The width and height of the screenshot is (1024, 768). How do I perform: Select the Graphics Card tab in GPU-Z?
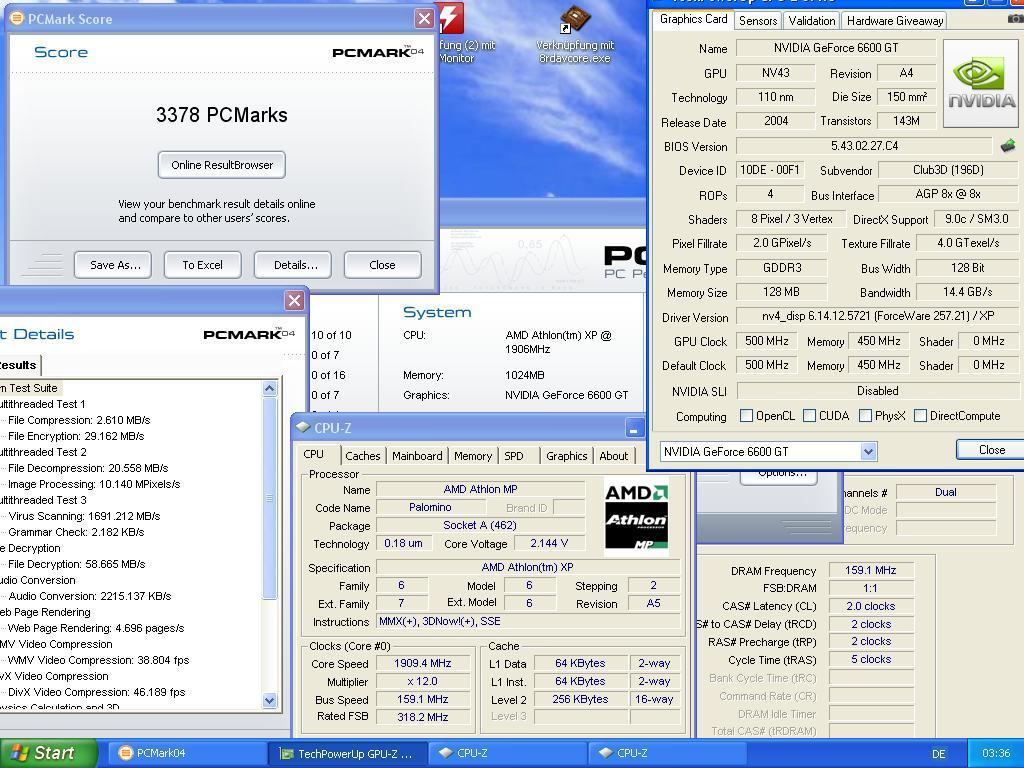coord(693,19)
